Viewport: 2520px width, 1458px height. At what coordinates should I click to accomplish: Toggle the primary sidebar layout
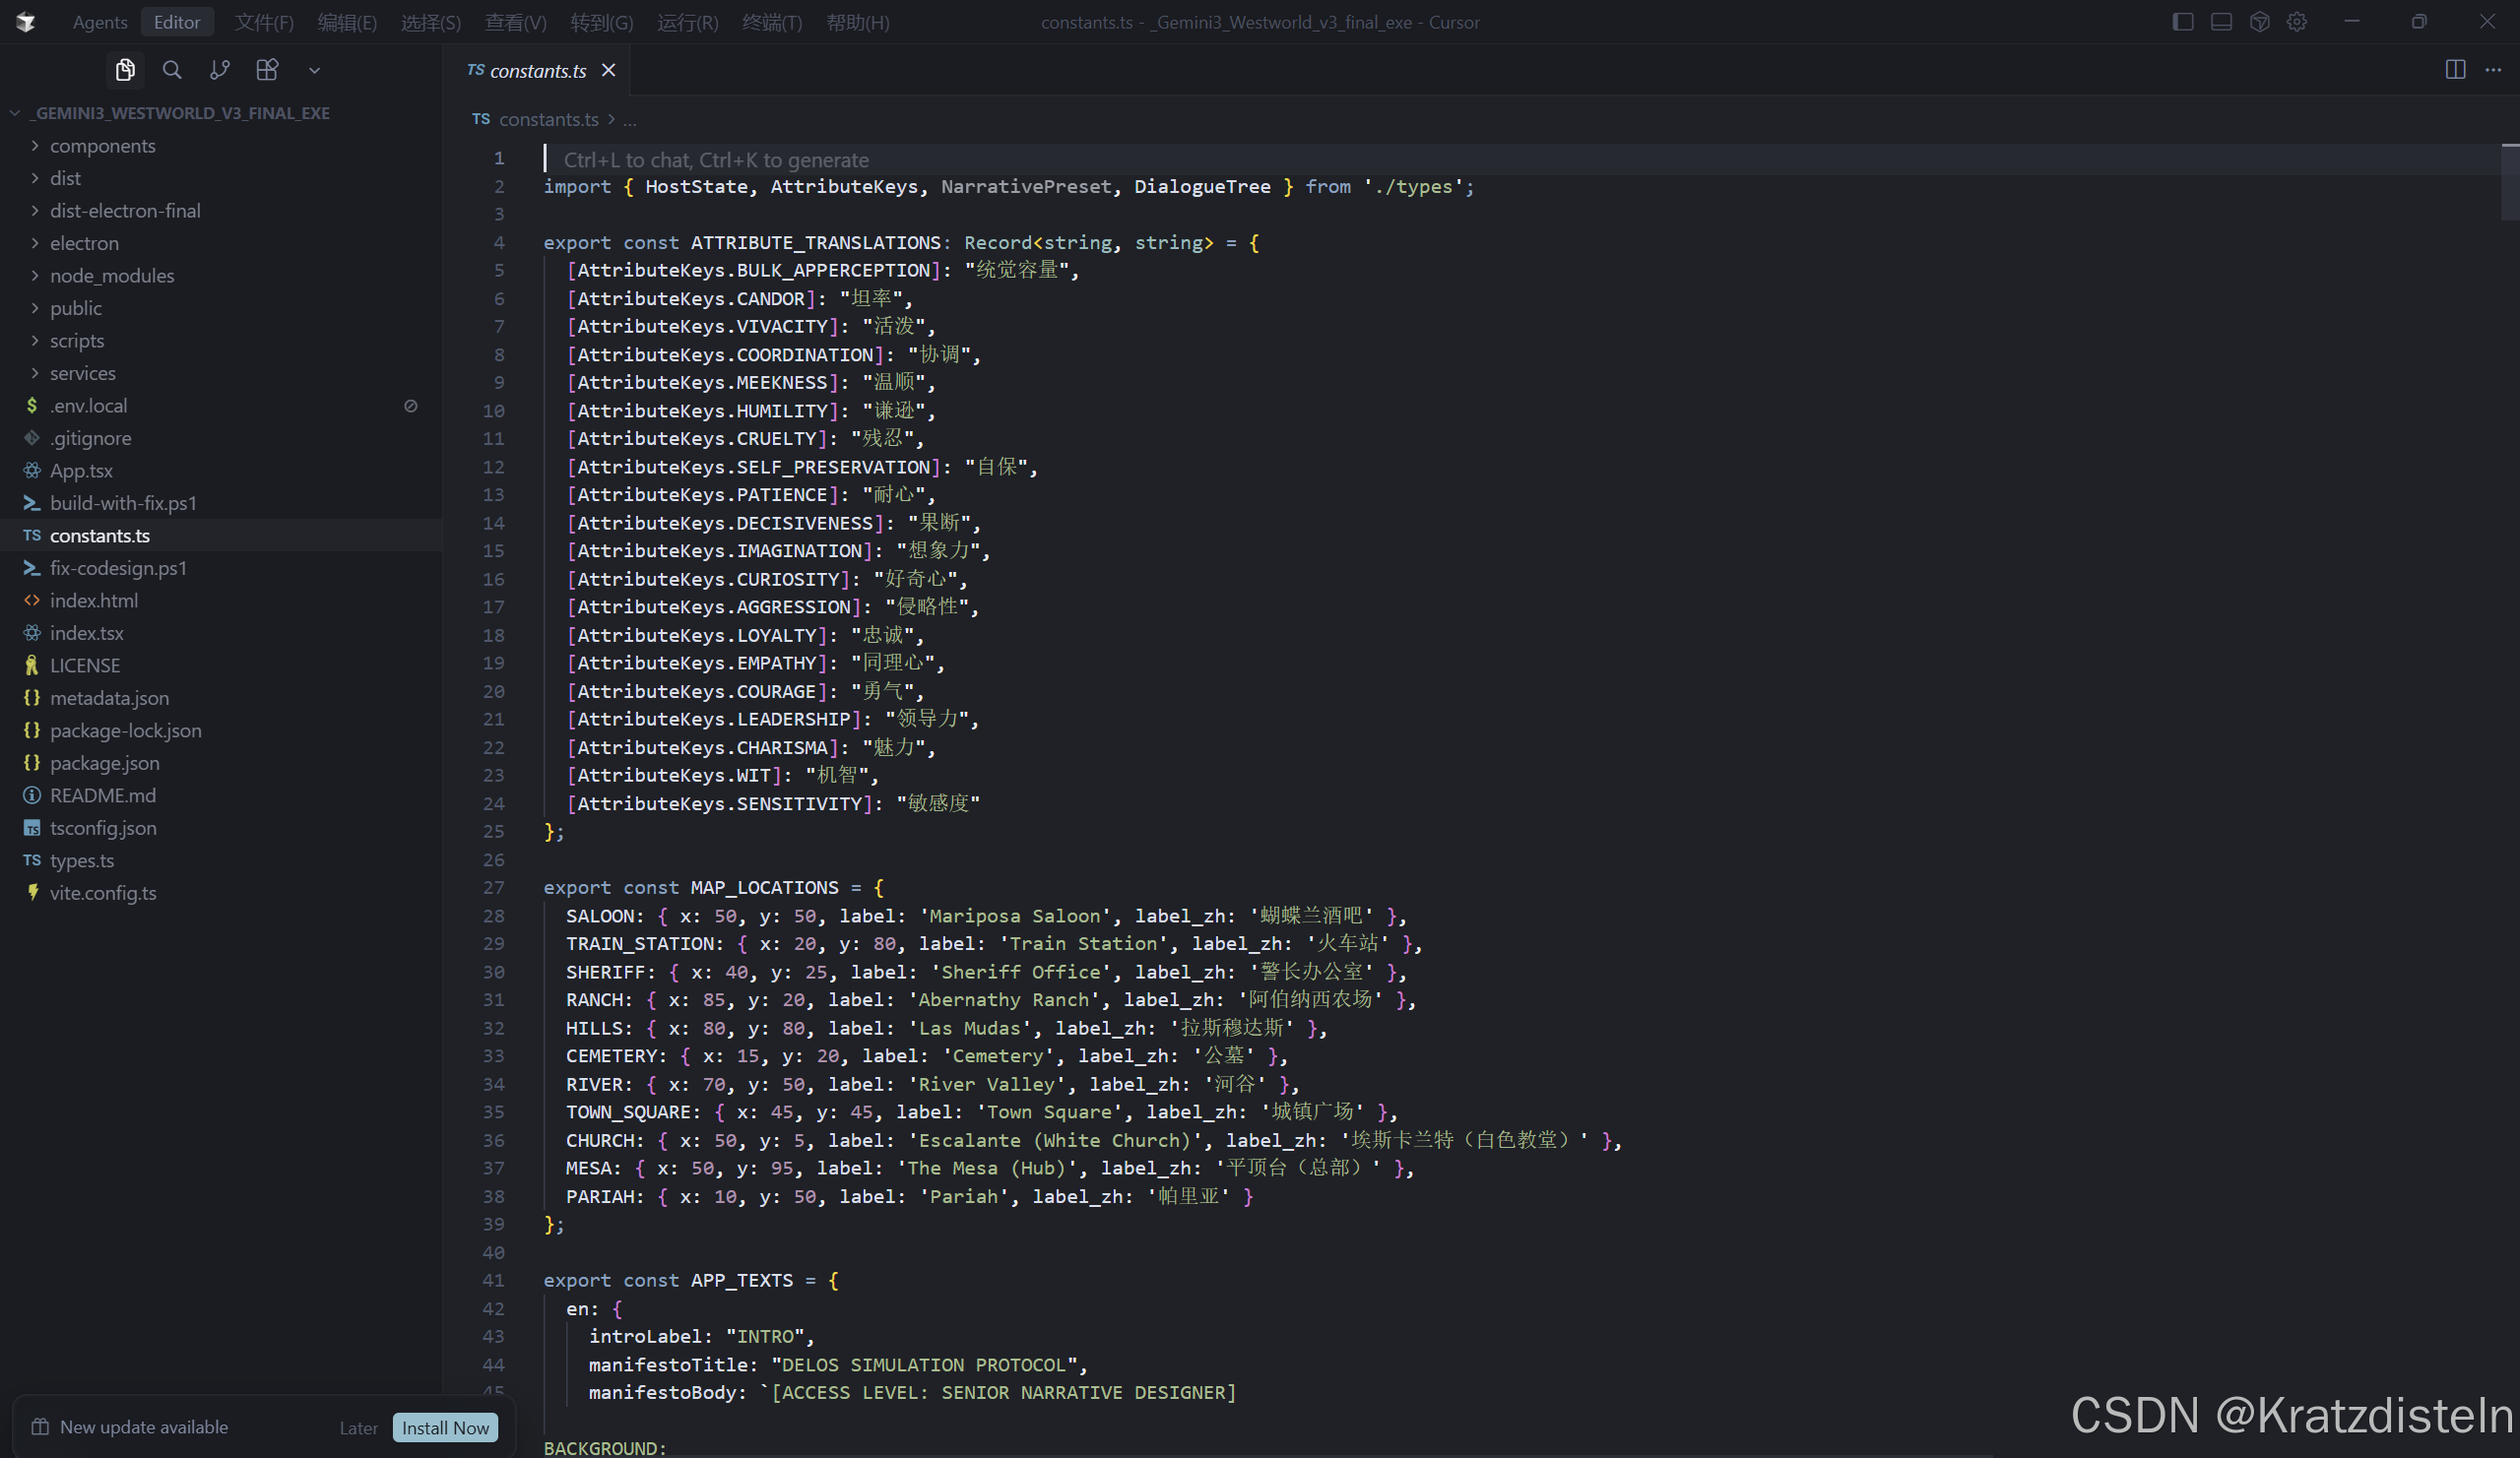(2183, 22)
